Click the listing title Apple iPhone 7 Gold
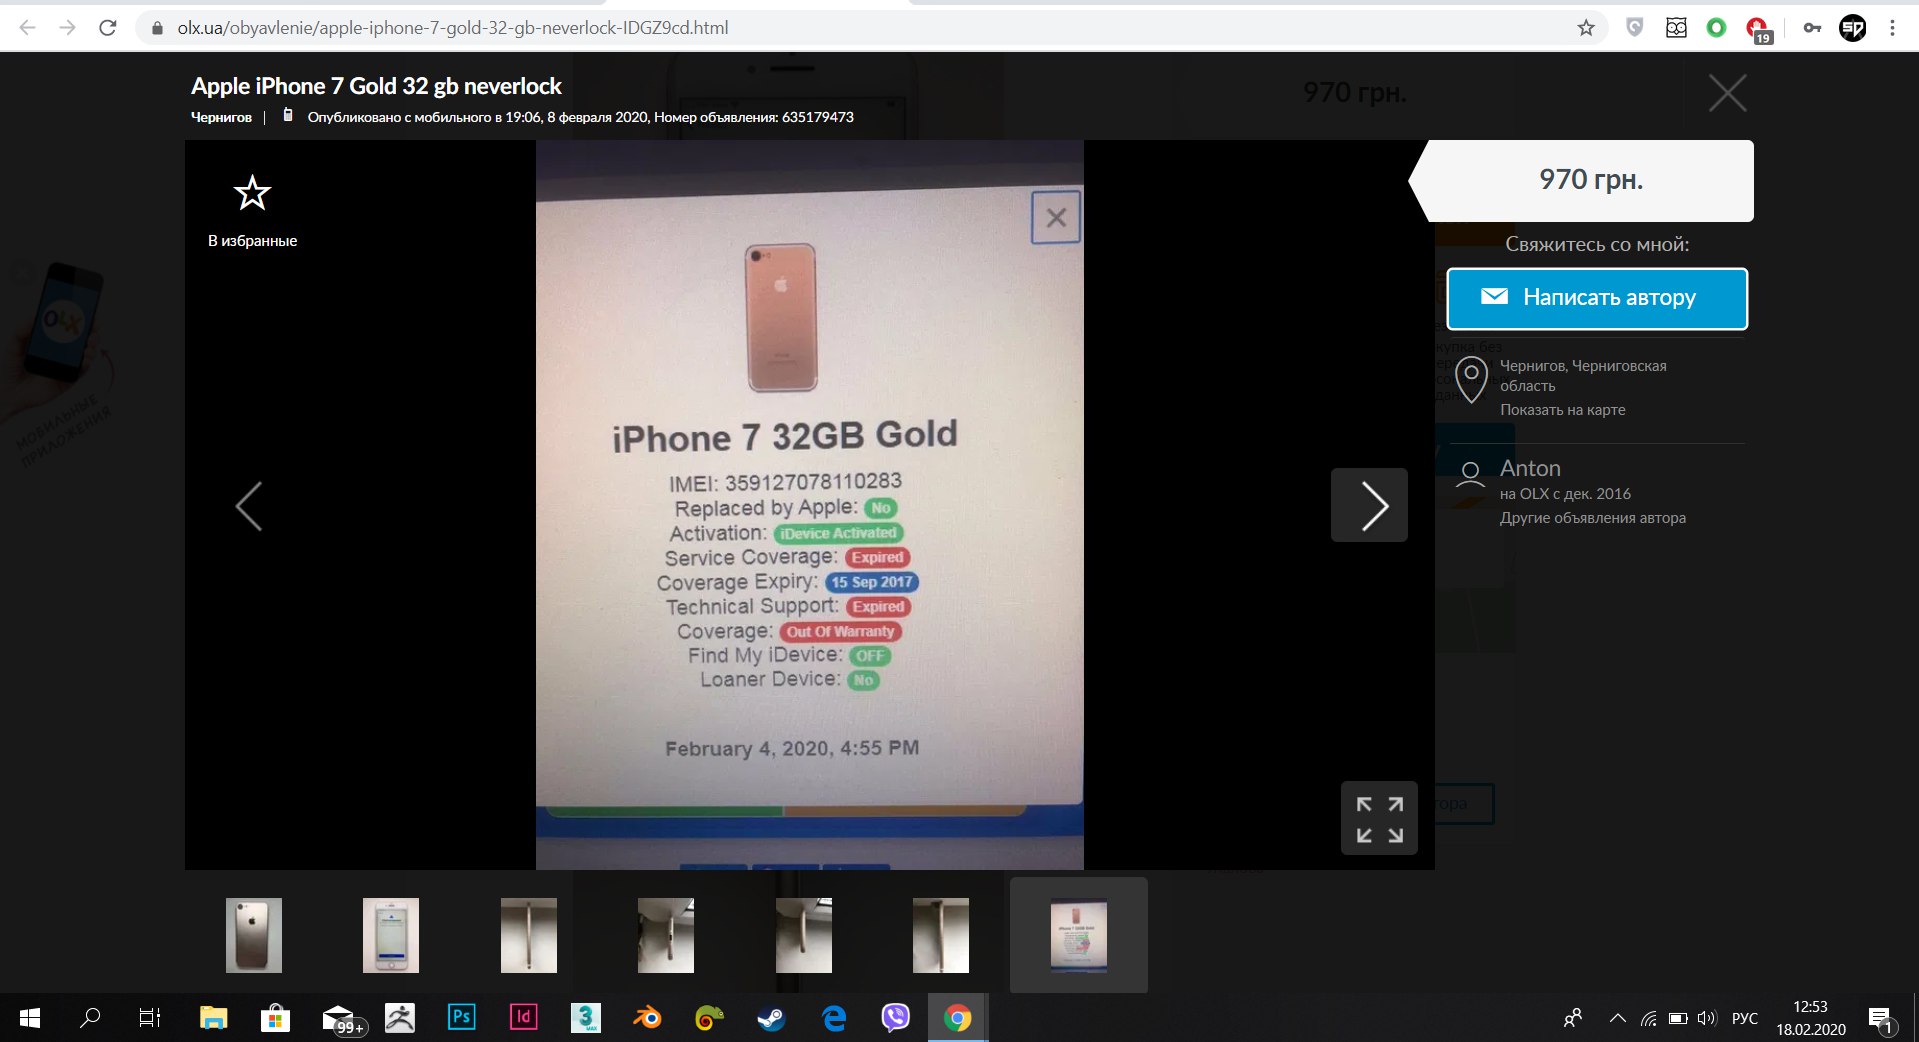This screenshot has width=1919, height=1042. coord(376,86)
